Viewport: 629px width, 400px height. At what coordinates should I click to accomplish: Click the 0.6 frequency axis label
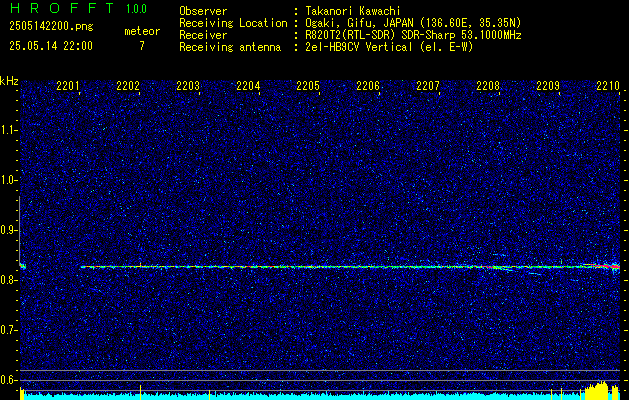pyautogui.click(x=9, y=380)
